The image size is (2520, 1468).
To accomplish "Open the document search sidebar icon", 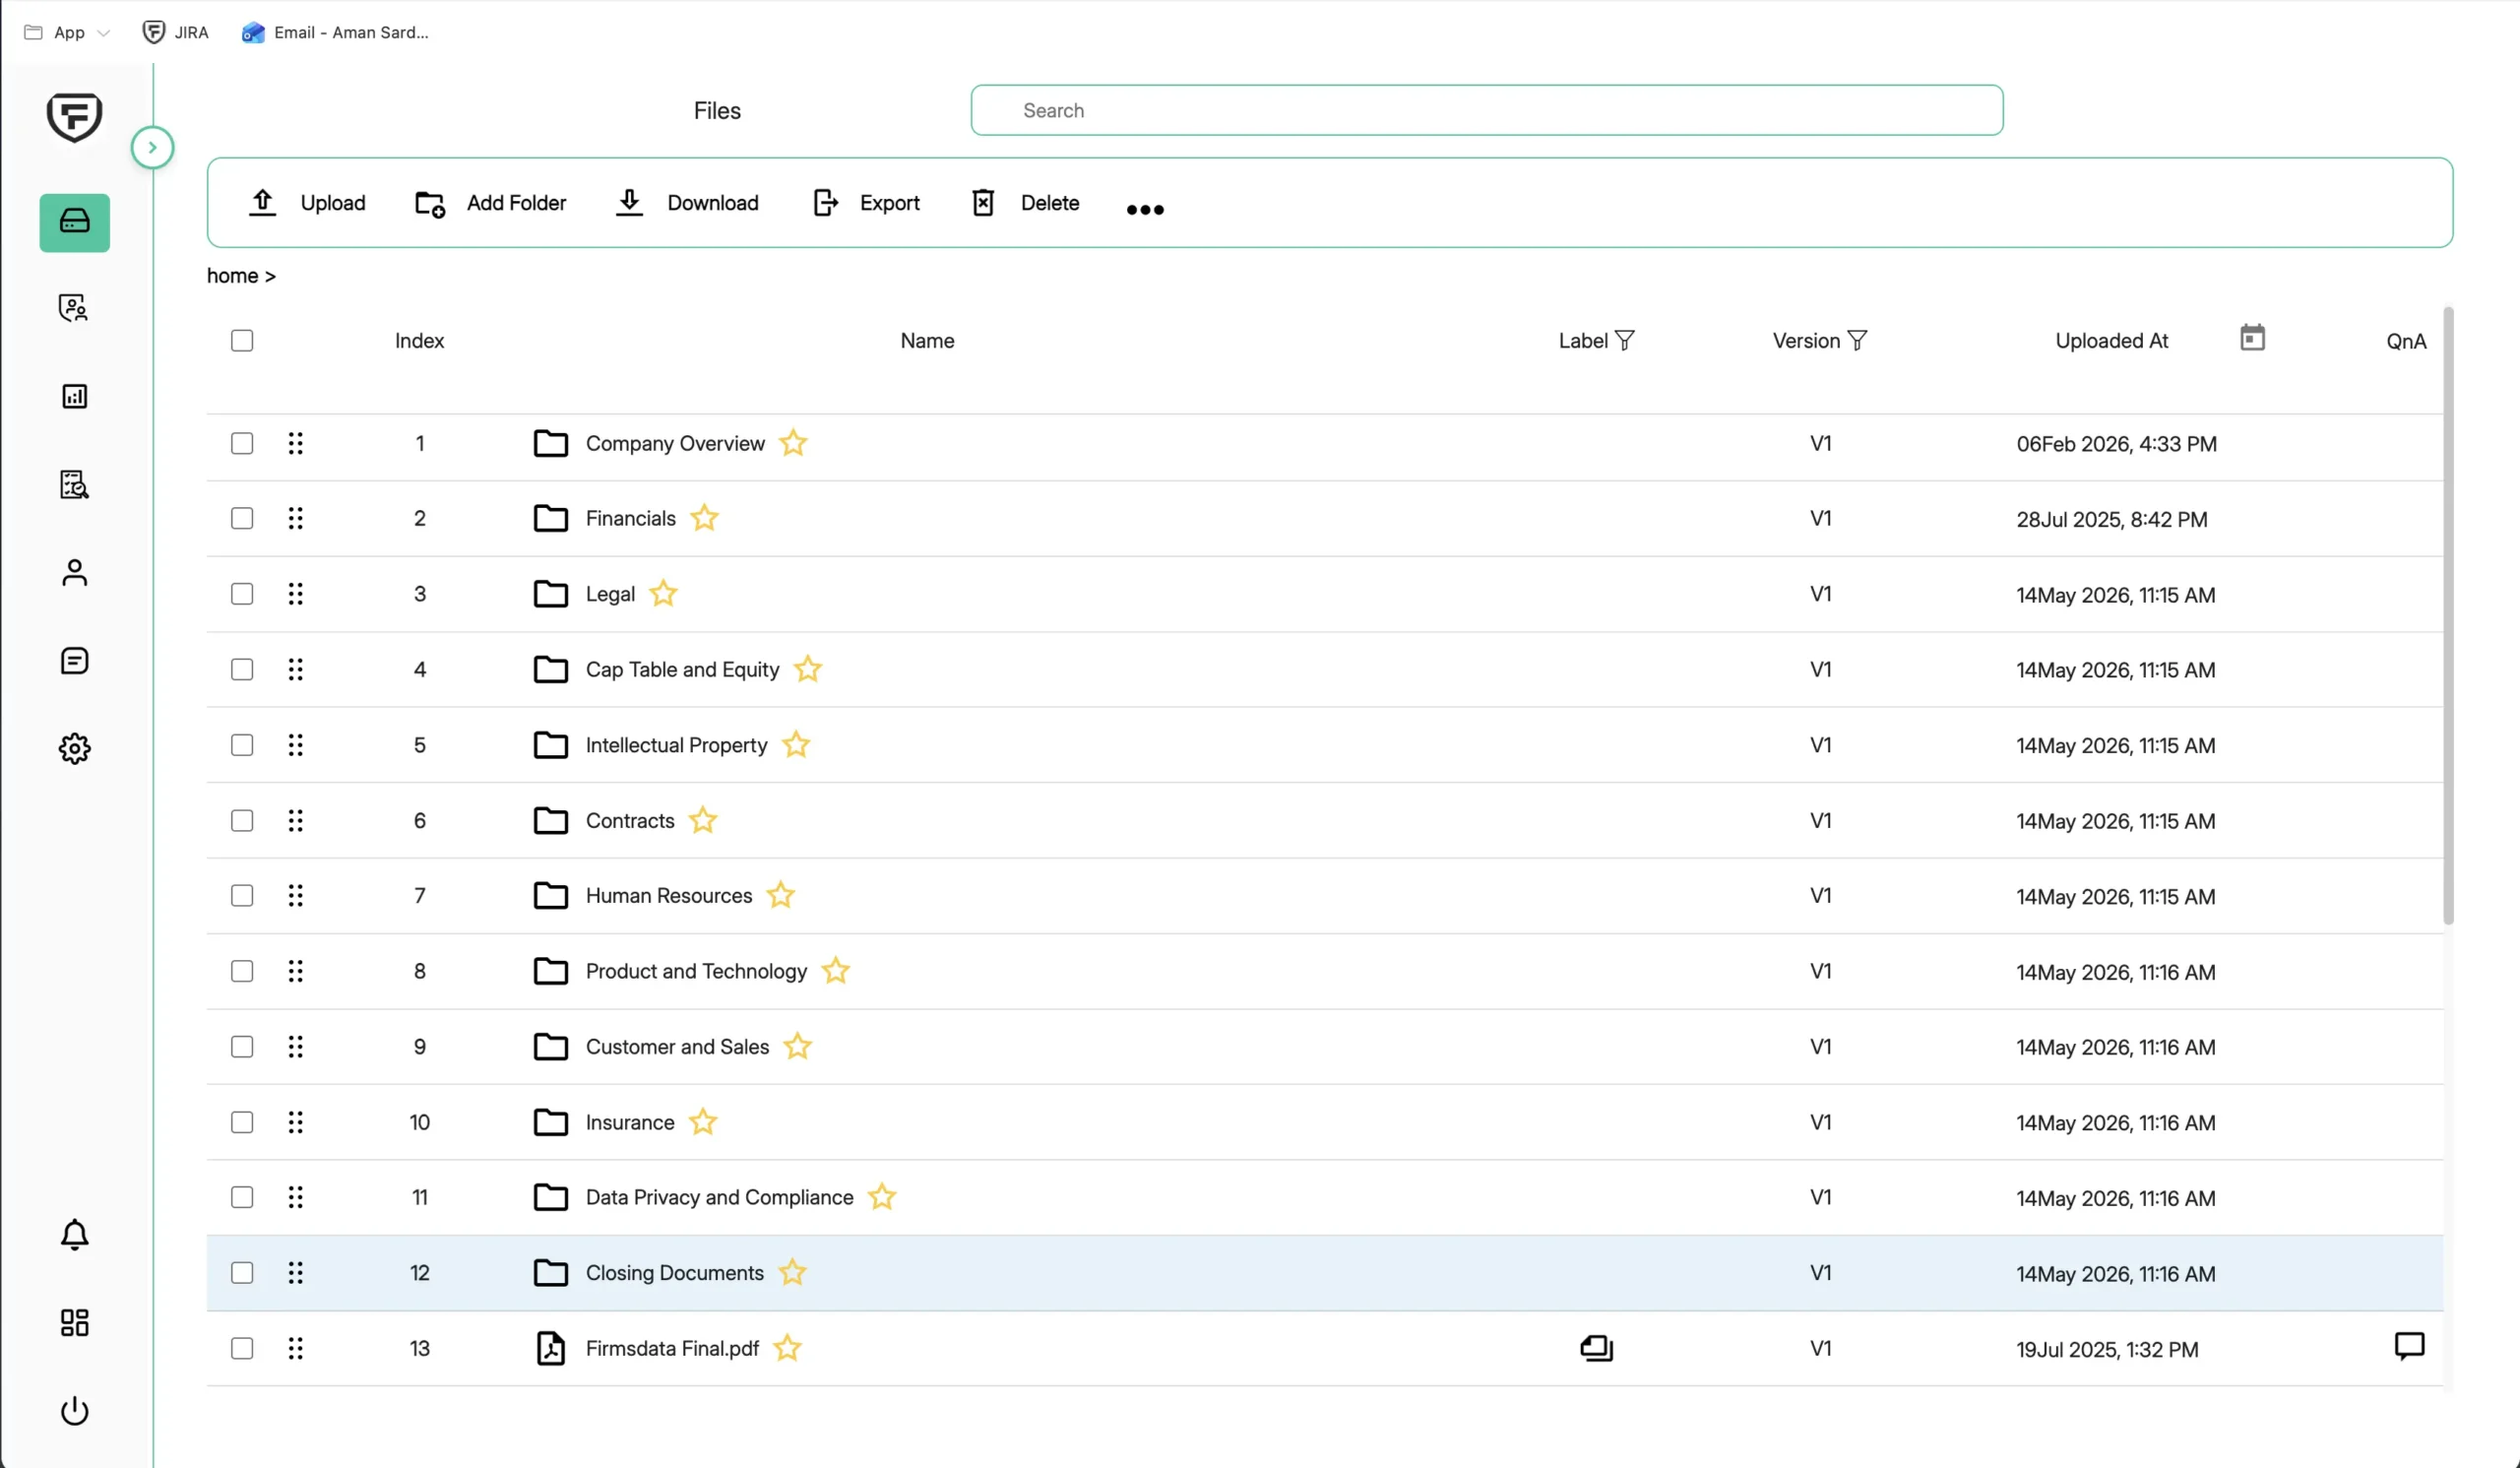I will click(x=74, y=485).
